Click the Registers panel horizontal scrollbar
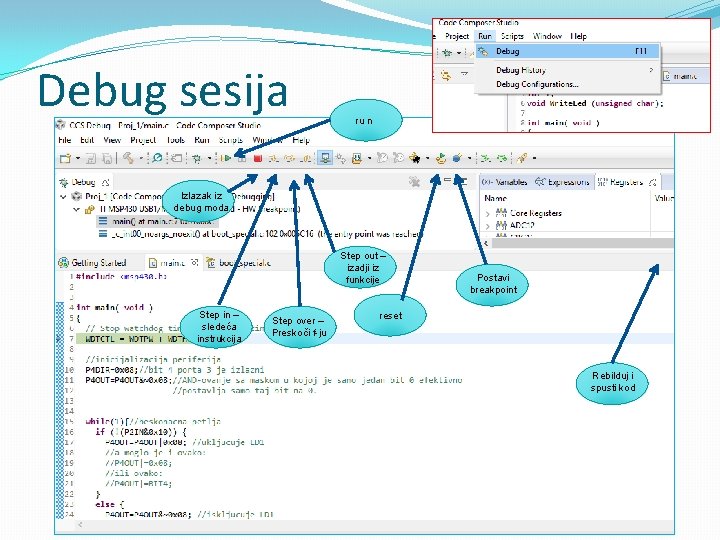Screen dimensions: 720x540 click(x=582, y=243)
